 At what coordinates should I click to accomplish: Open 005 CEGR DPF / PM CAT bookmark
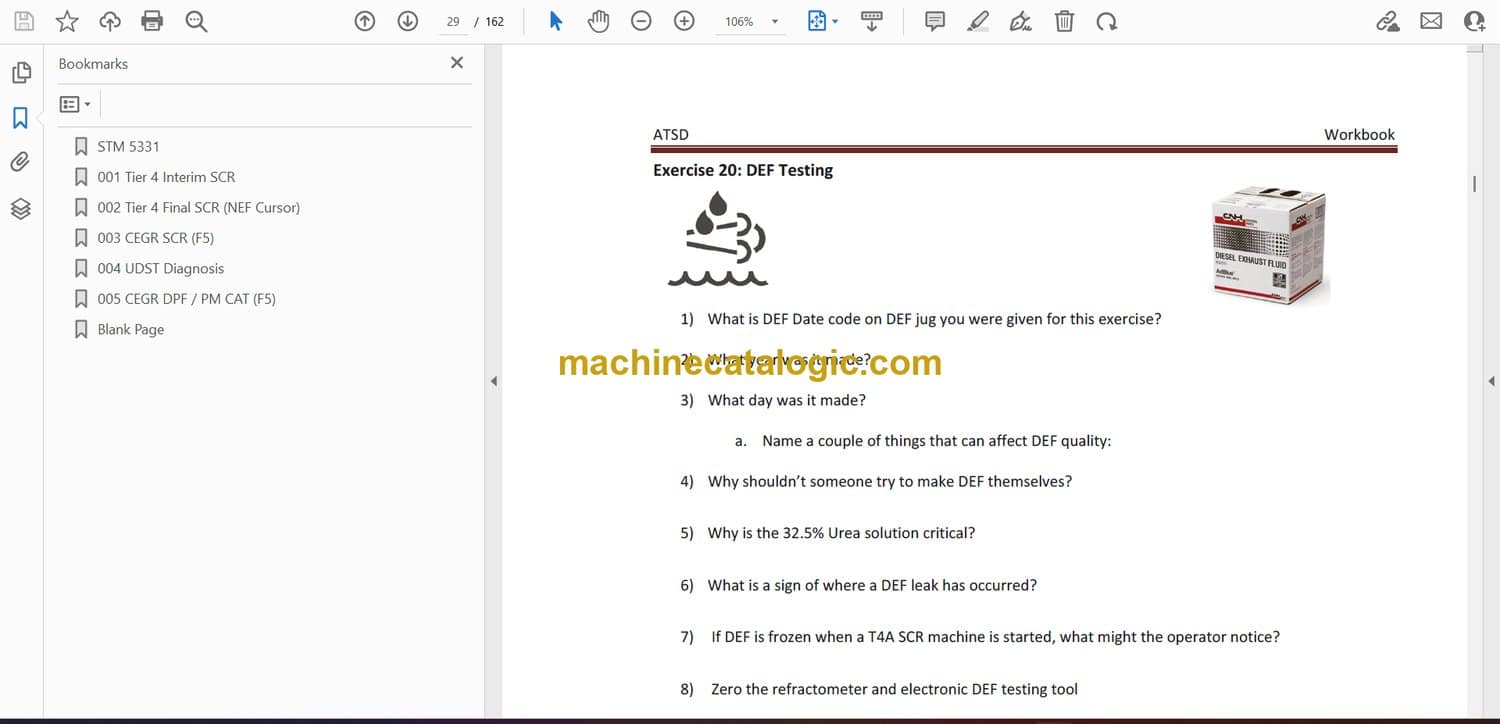coord(186,298)
